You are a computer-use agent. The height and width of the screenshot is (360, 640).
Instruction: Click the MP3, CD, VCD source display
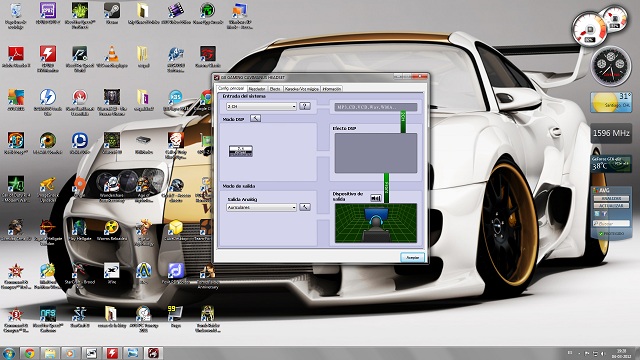[376, 107]
